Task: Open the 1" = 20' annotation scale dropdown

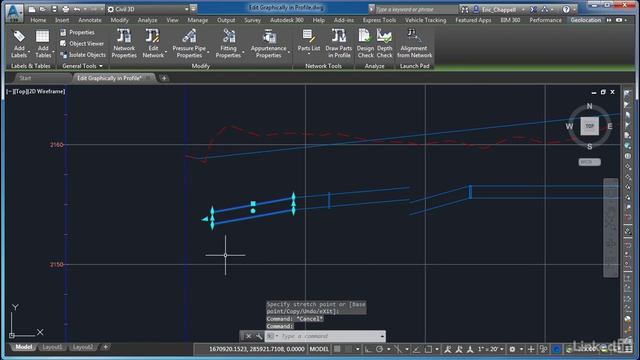Action: tap(491, 349)
